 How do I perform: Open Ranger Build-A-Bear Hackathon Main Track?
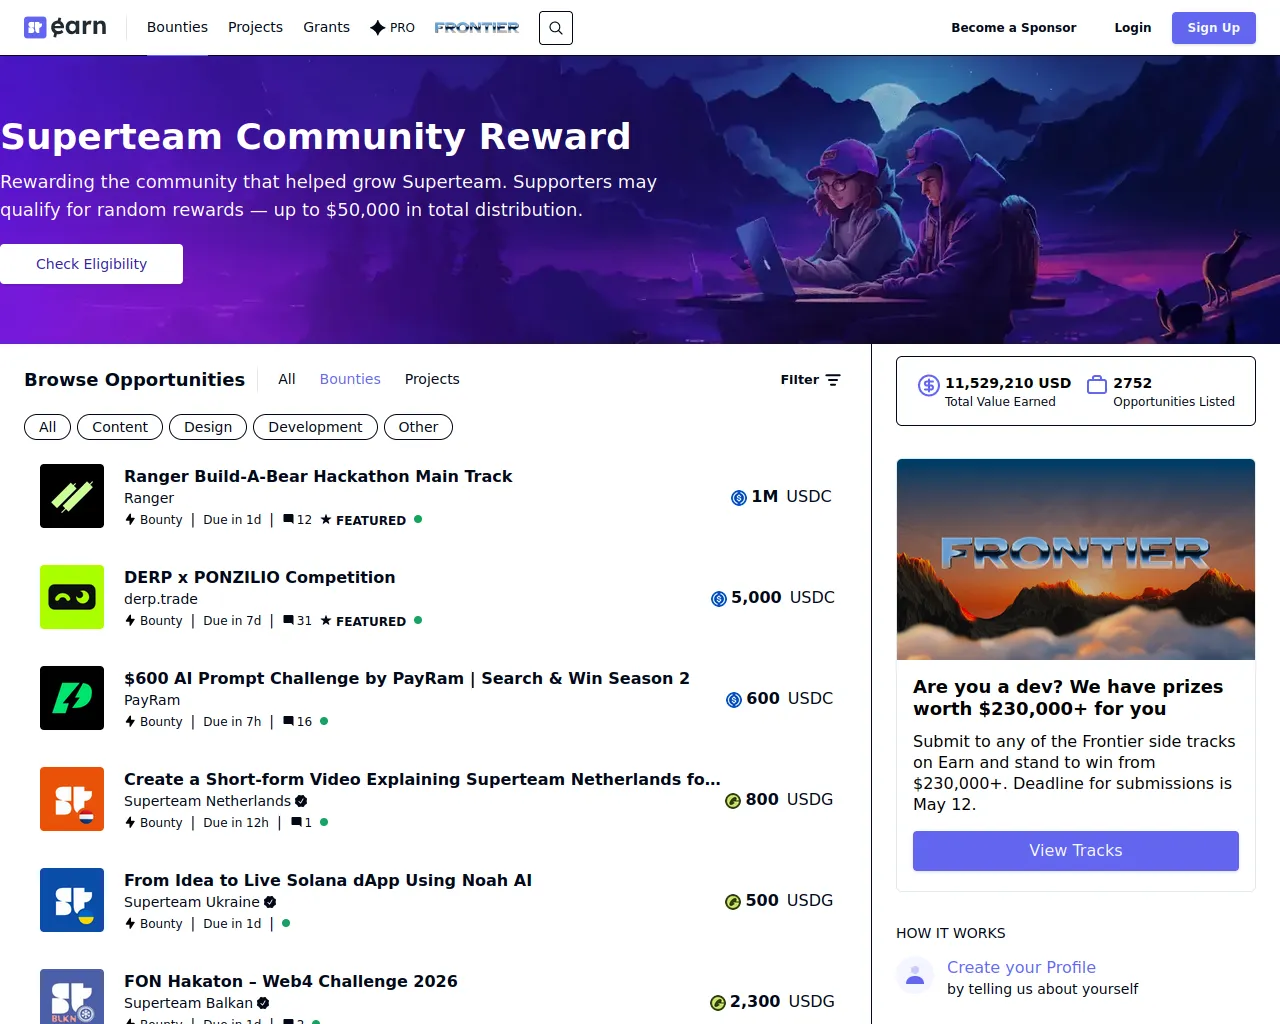318,476
